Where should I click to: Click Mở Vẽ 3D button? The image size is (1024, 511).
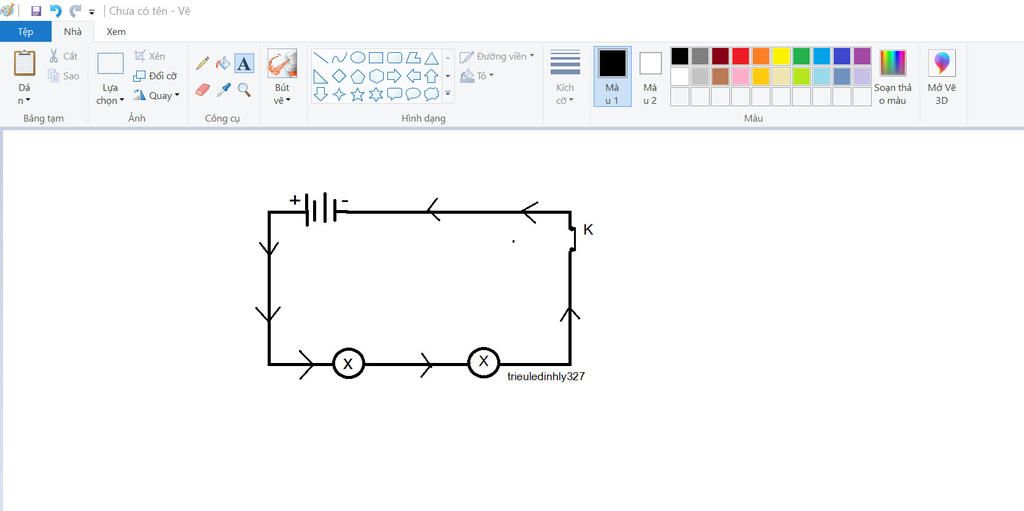[942, 77]
